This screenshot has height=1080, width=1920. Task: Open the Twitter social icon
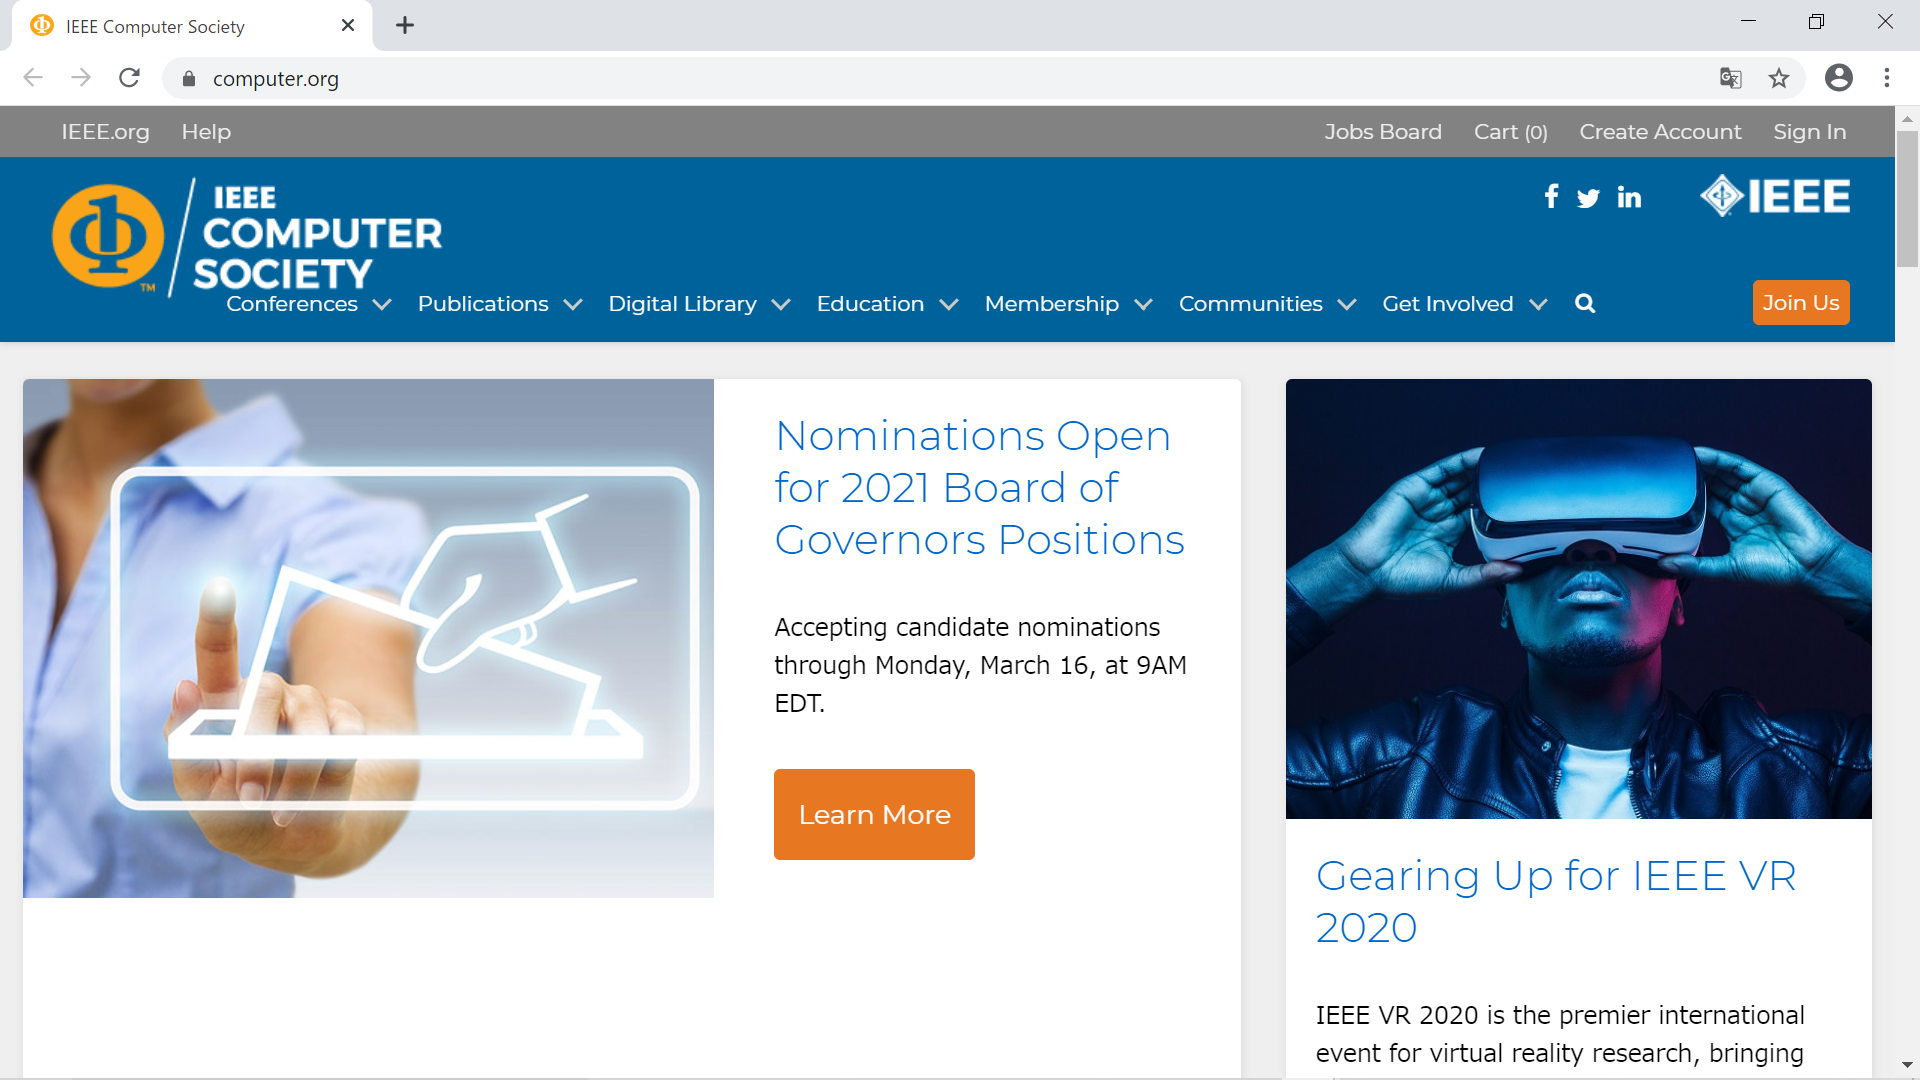click(x=1588, y=198)
